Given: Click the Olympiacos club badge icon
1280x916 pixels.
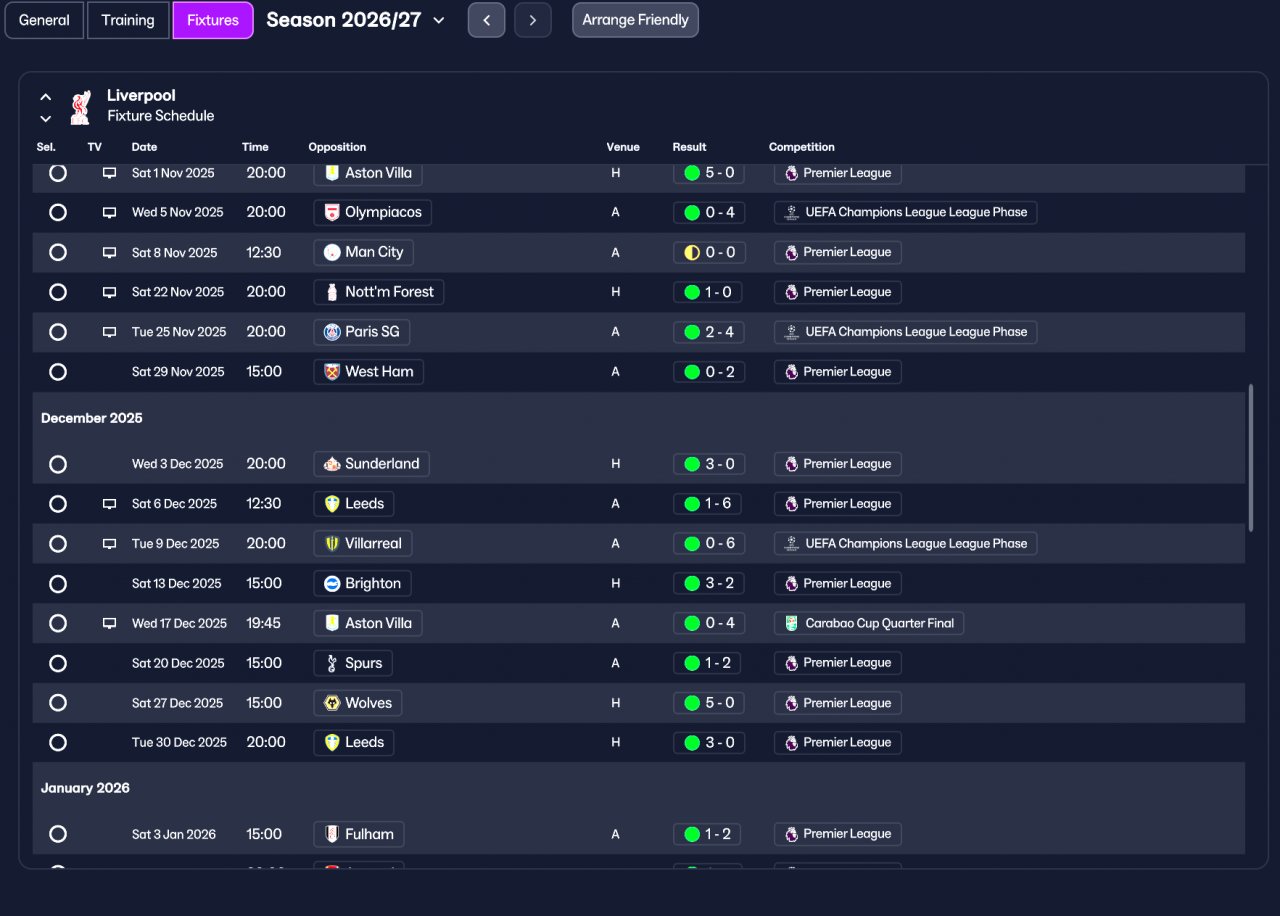Looking at the screenshot, I should [x=332, y=212].
